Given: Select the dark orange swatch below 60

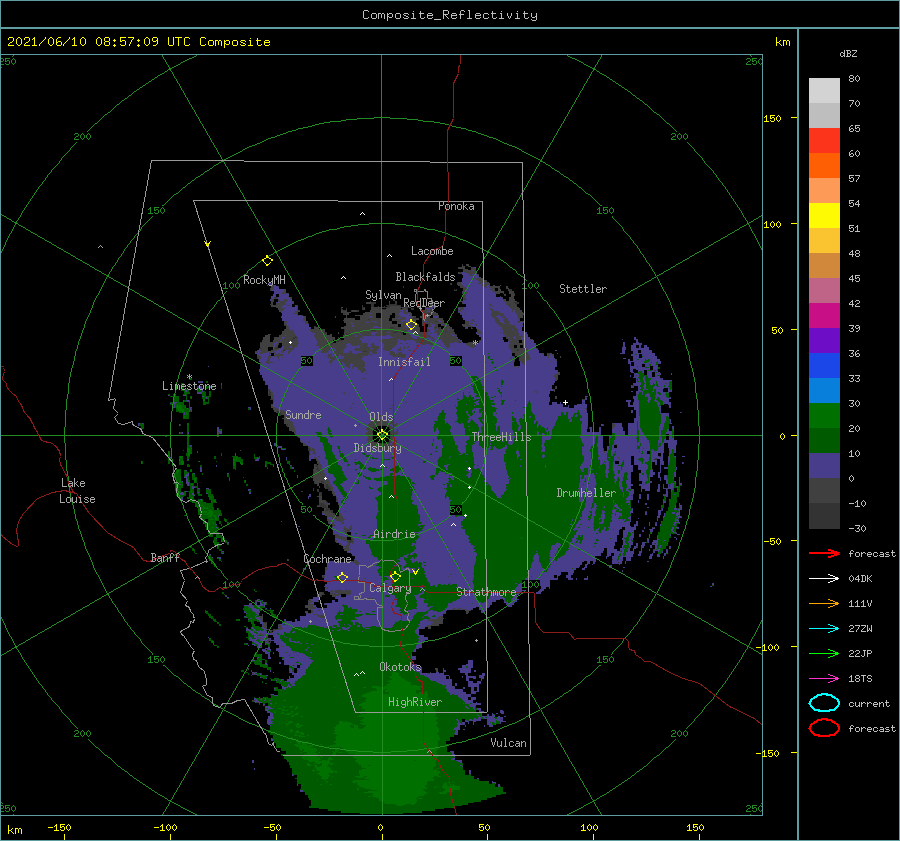Looking at the screenshot, I should (824, 166).
